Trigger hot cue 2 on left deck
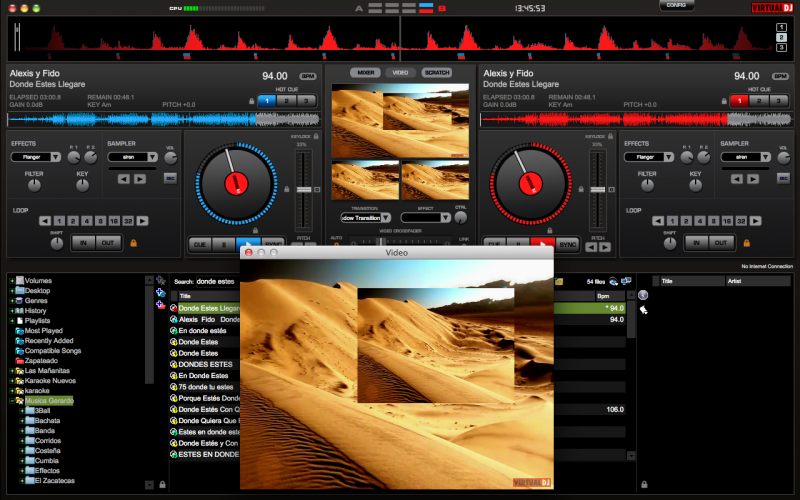Screen dimensions: 800x500 [x=287, y=101]
